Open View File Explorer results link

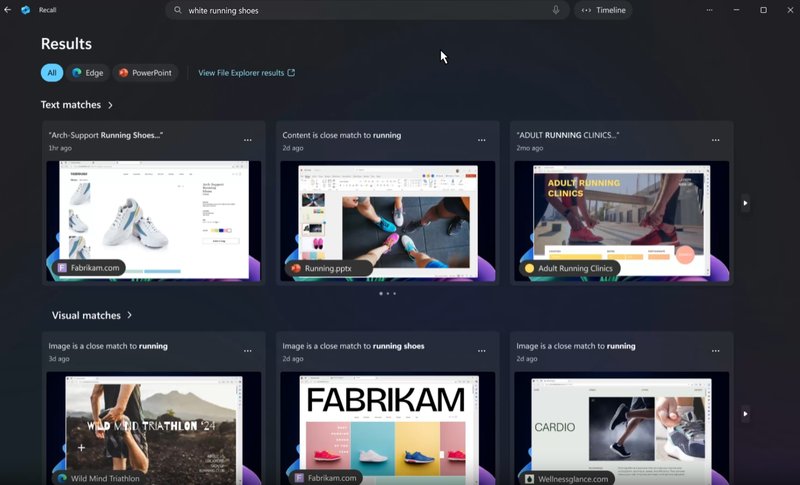click(246, 73)
